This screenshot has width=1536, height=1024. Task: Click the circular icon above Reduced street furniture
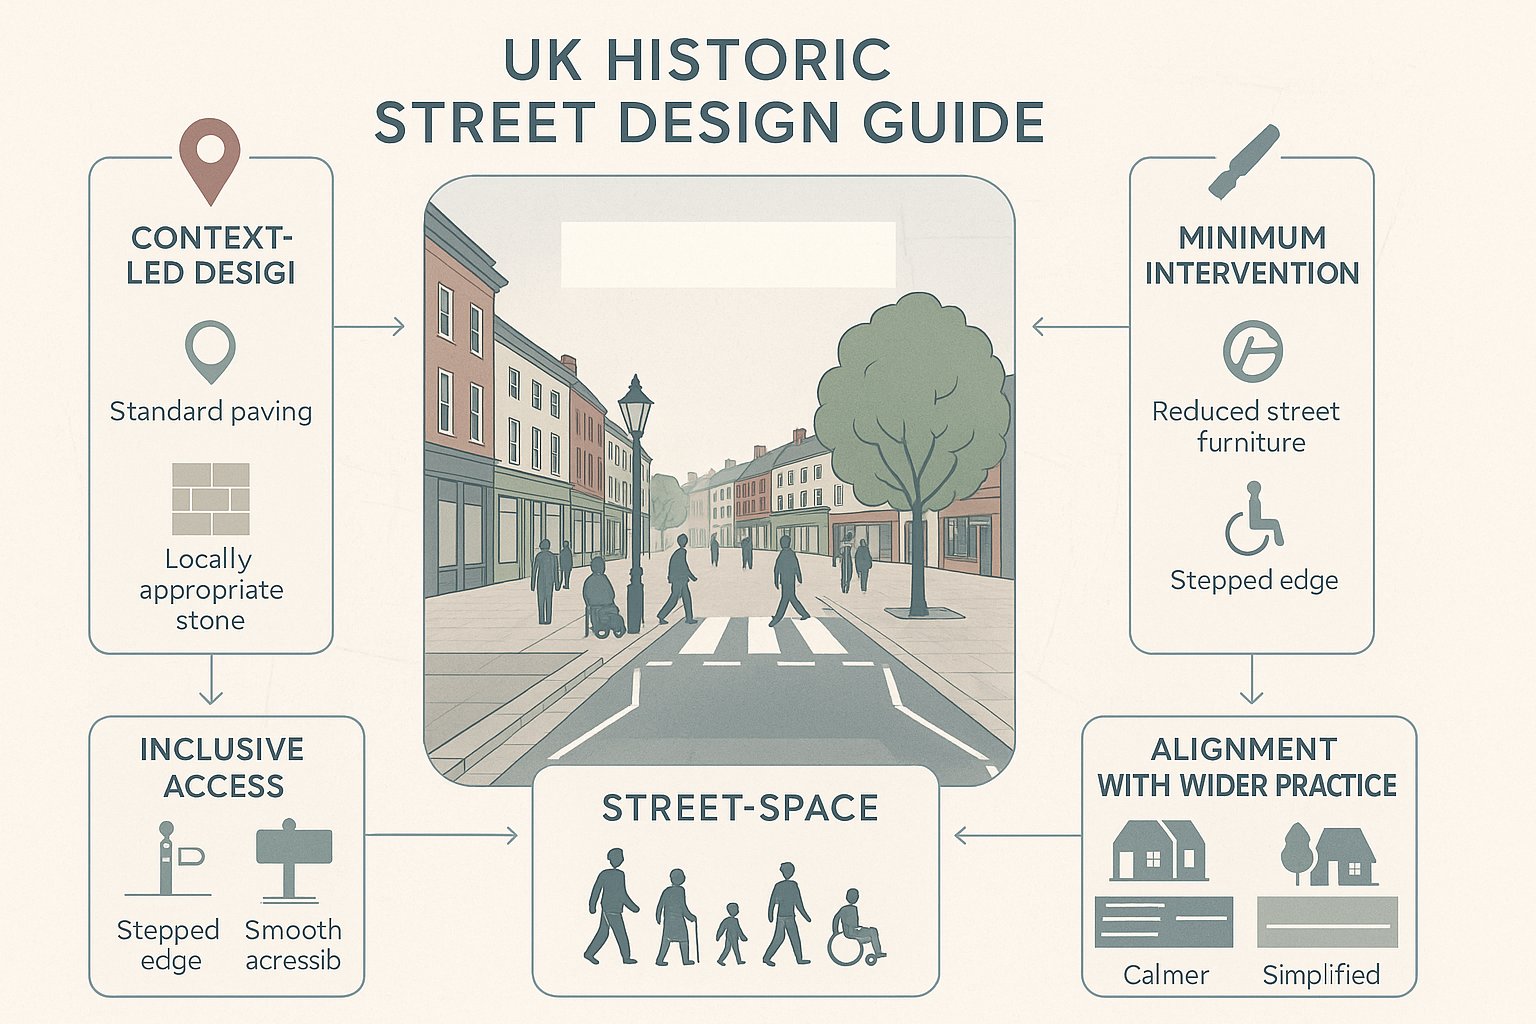(1253, 351)
